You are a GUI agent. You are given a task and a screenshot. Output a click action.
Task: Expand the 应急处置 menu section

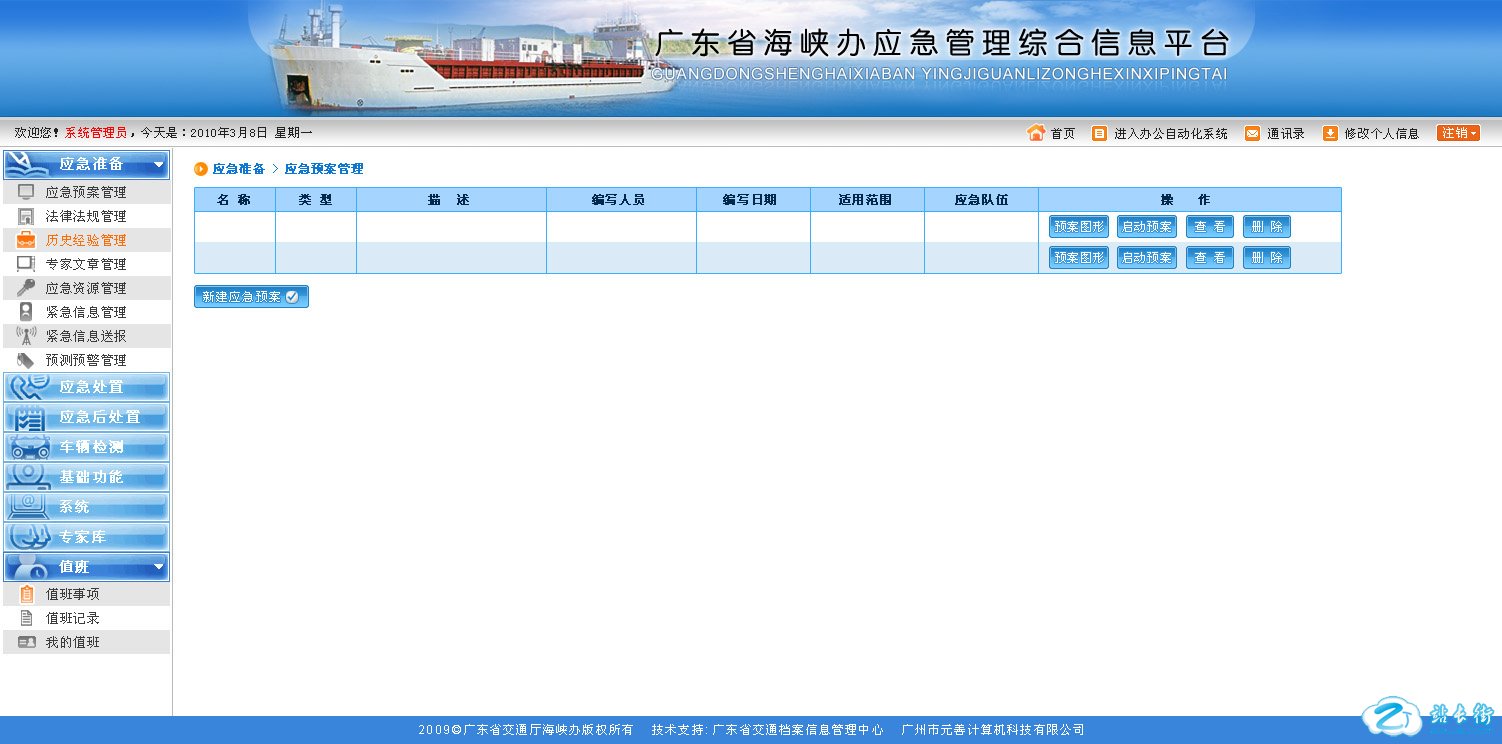(x=87, y=387)
